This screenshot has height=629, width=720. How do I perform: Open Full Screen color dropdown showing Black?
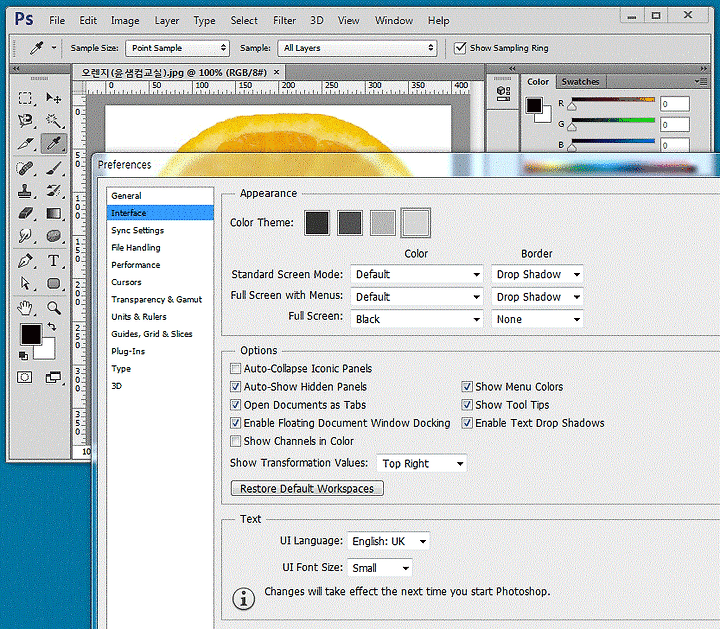tap(416, 319)
